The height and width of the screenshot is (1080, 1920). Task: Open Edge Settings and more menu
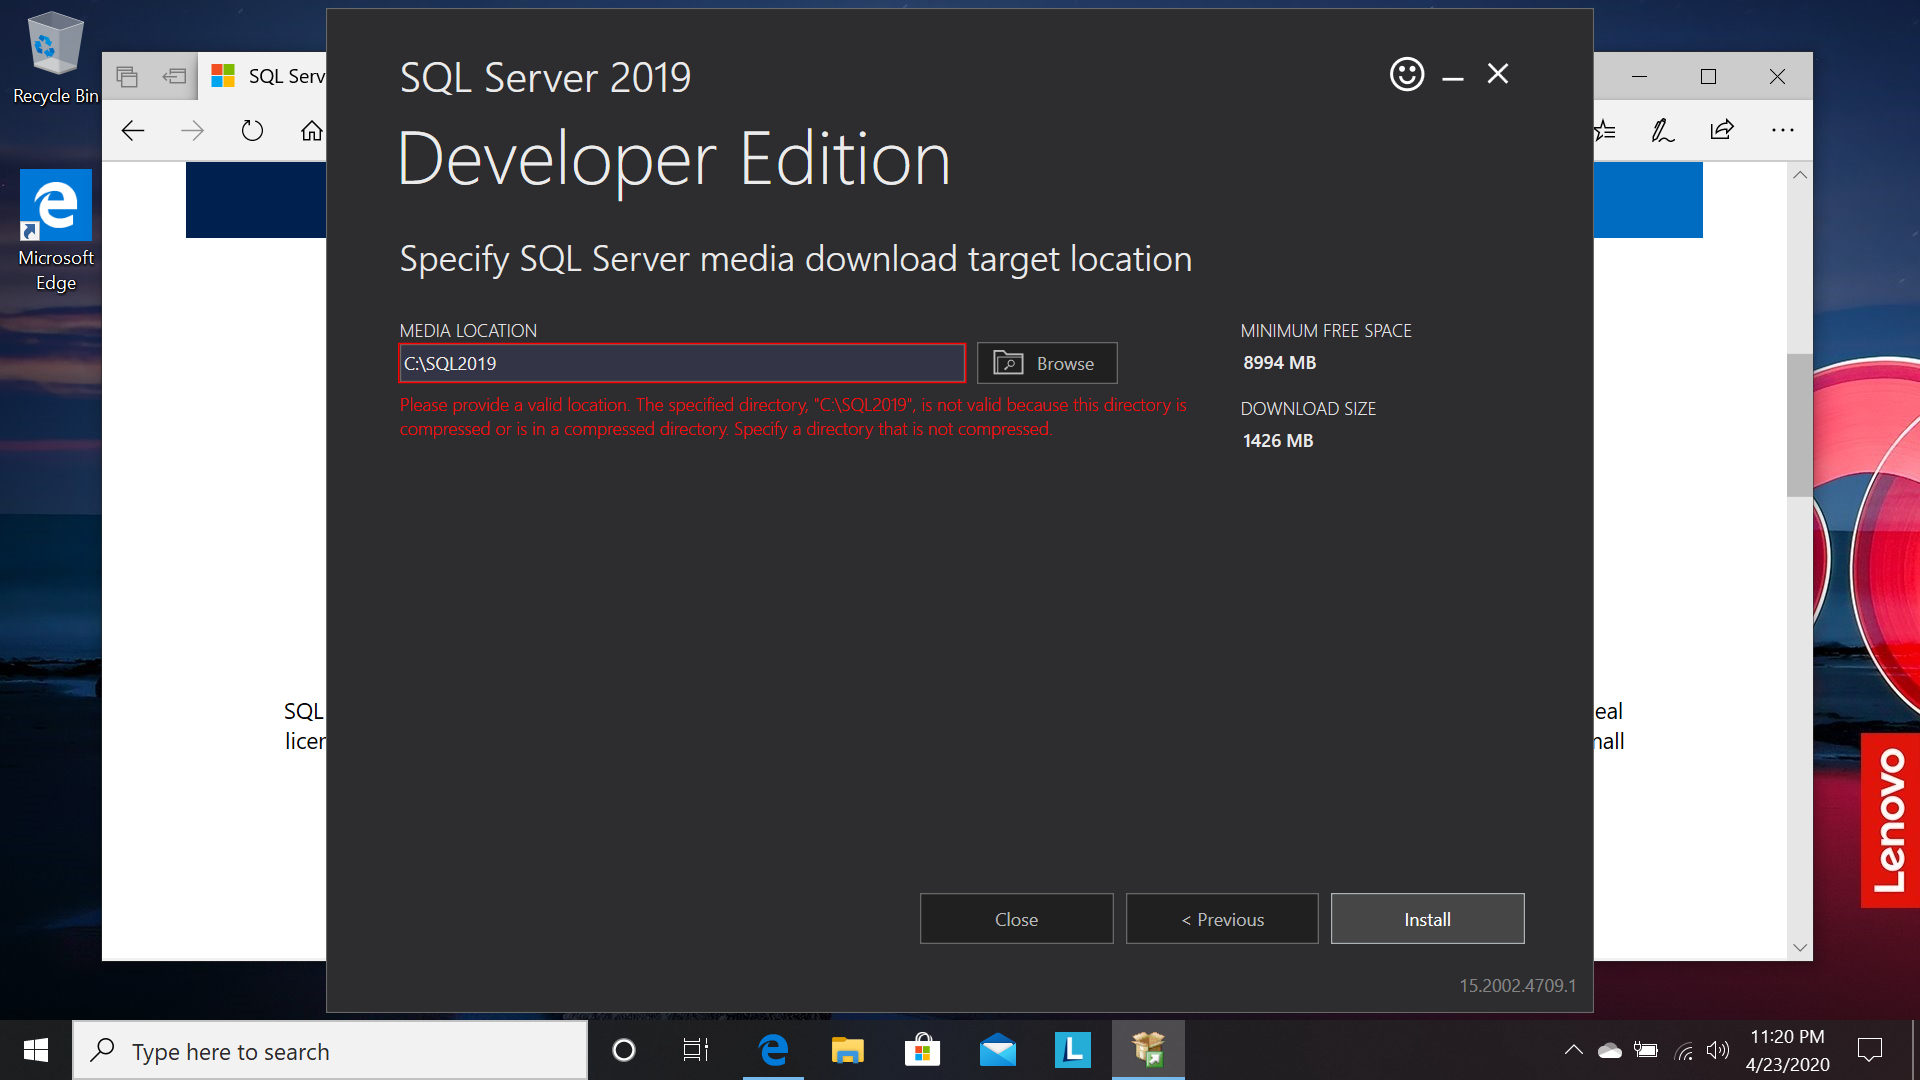tap(1782, 131)
